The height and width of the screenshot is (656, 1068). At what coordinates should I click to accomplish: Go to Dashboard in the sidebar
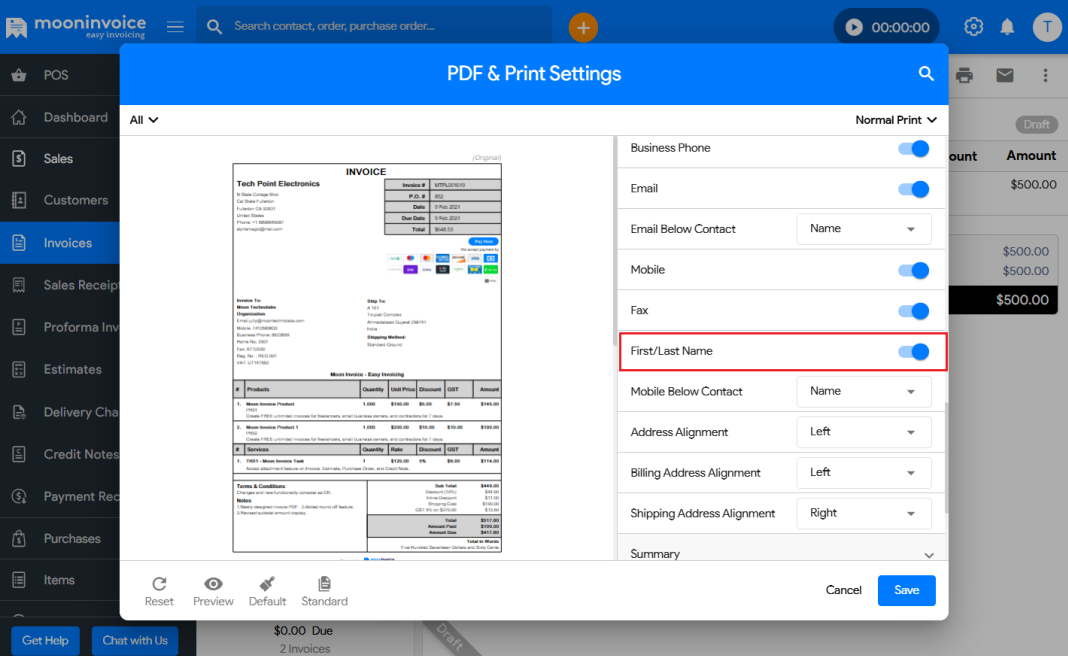75,117
